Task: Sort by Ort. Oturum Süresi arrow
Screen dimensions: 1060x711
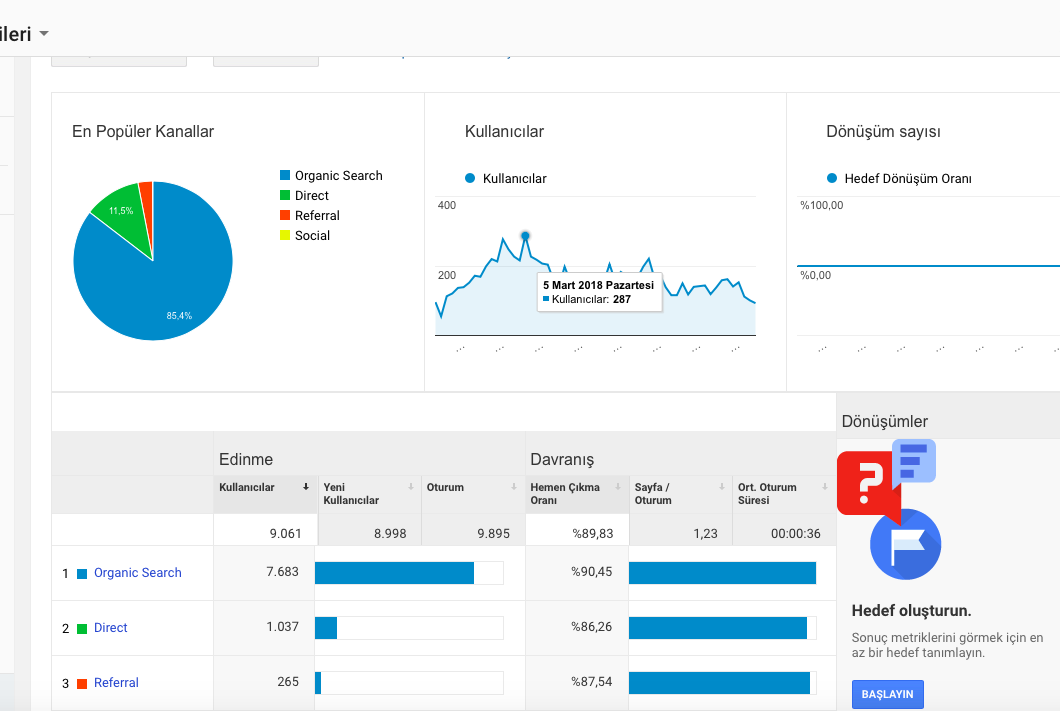Action: pyautogui.click(x=825, y=487)
